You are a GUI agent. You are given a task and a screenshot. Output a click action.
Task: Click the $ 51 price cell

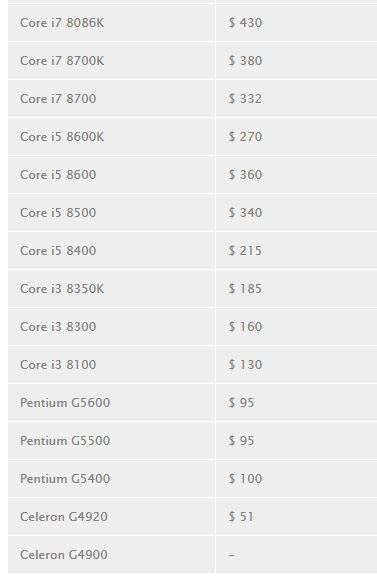pyautogui.click(x=296, y=516)
